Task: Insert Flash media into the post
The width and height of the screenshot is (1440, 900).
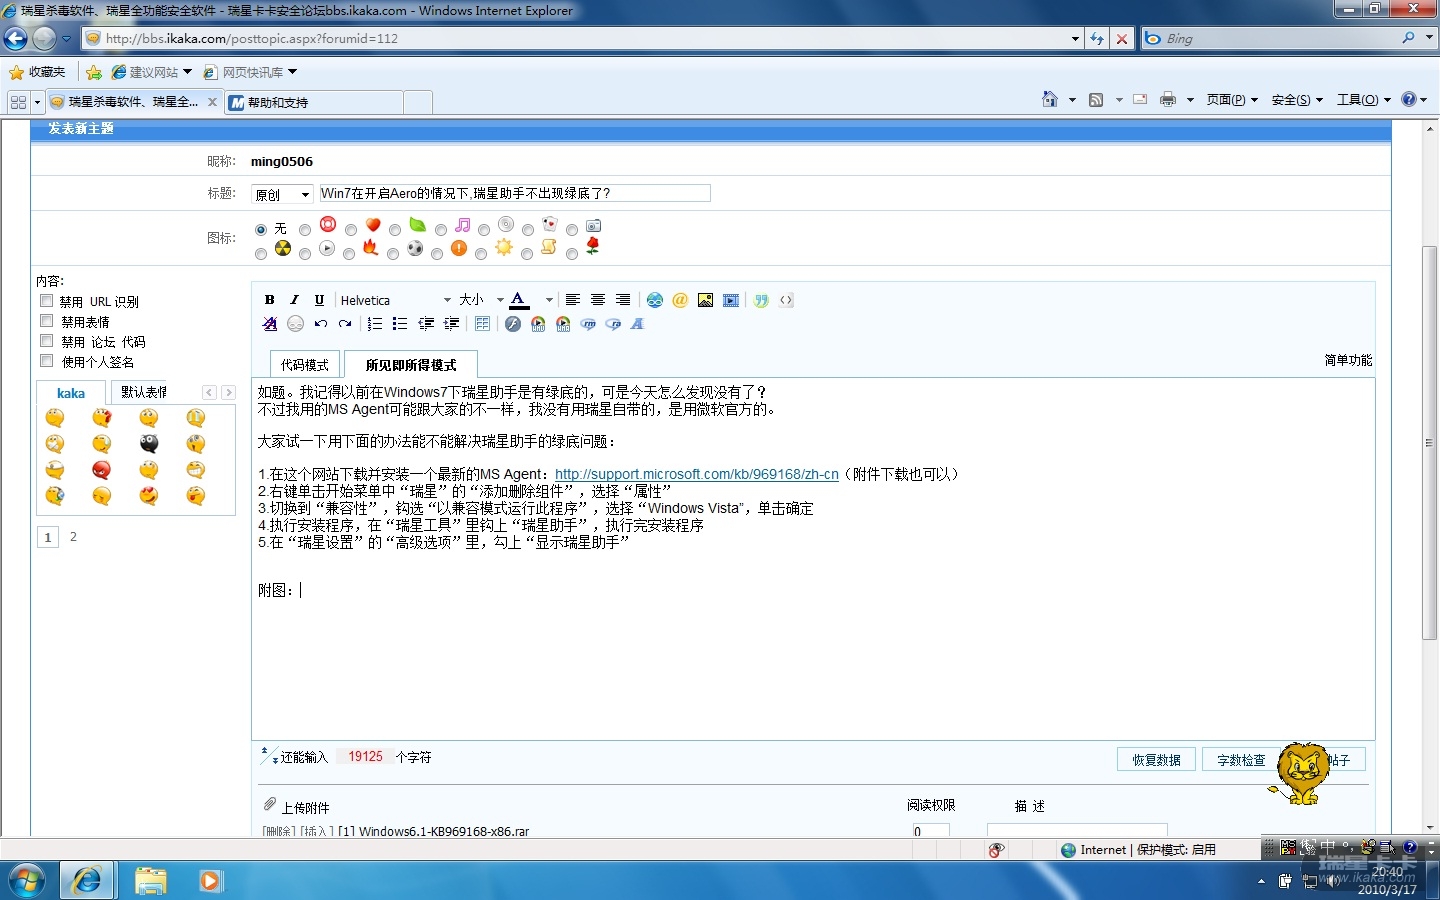Action: click(513, 324)
